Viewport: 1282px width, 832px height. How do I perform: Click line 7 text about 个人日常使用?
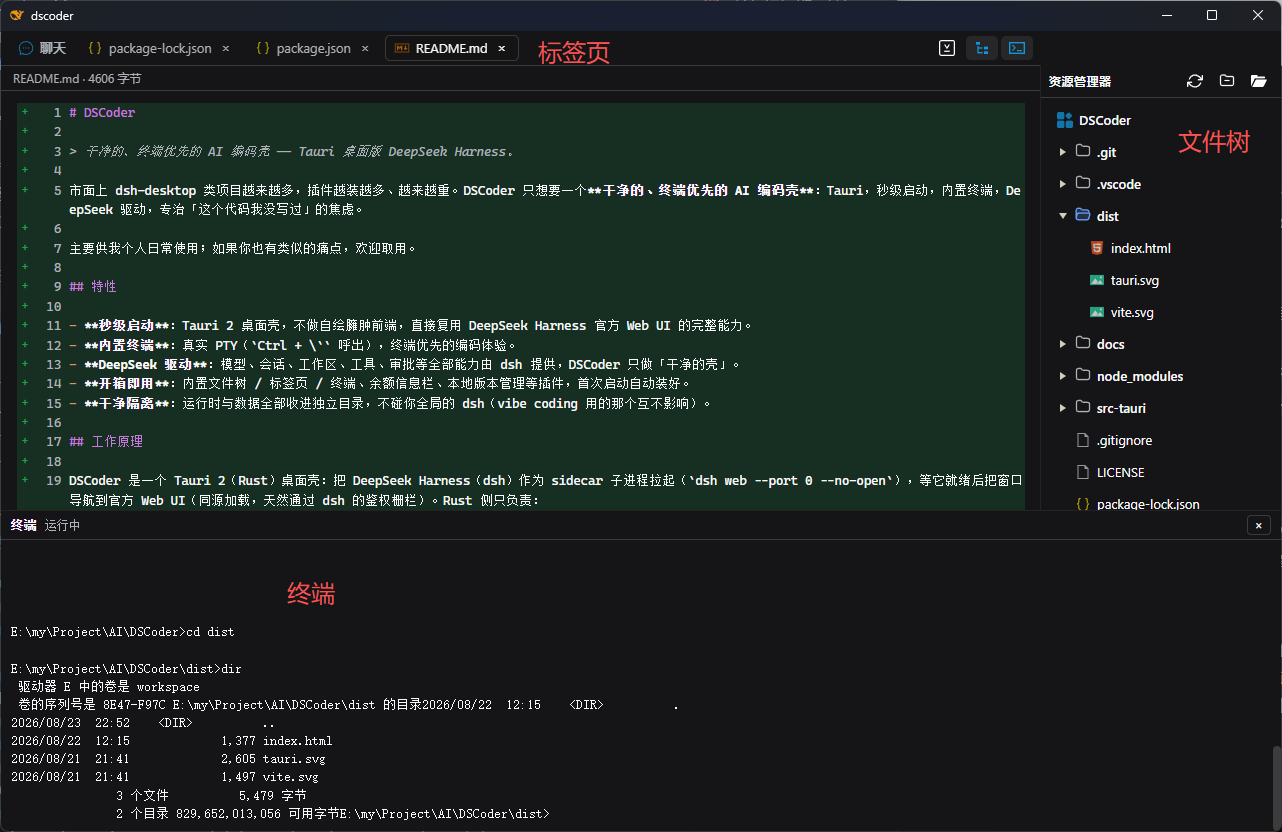tap(242, 248)
